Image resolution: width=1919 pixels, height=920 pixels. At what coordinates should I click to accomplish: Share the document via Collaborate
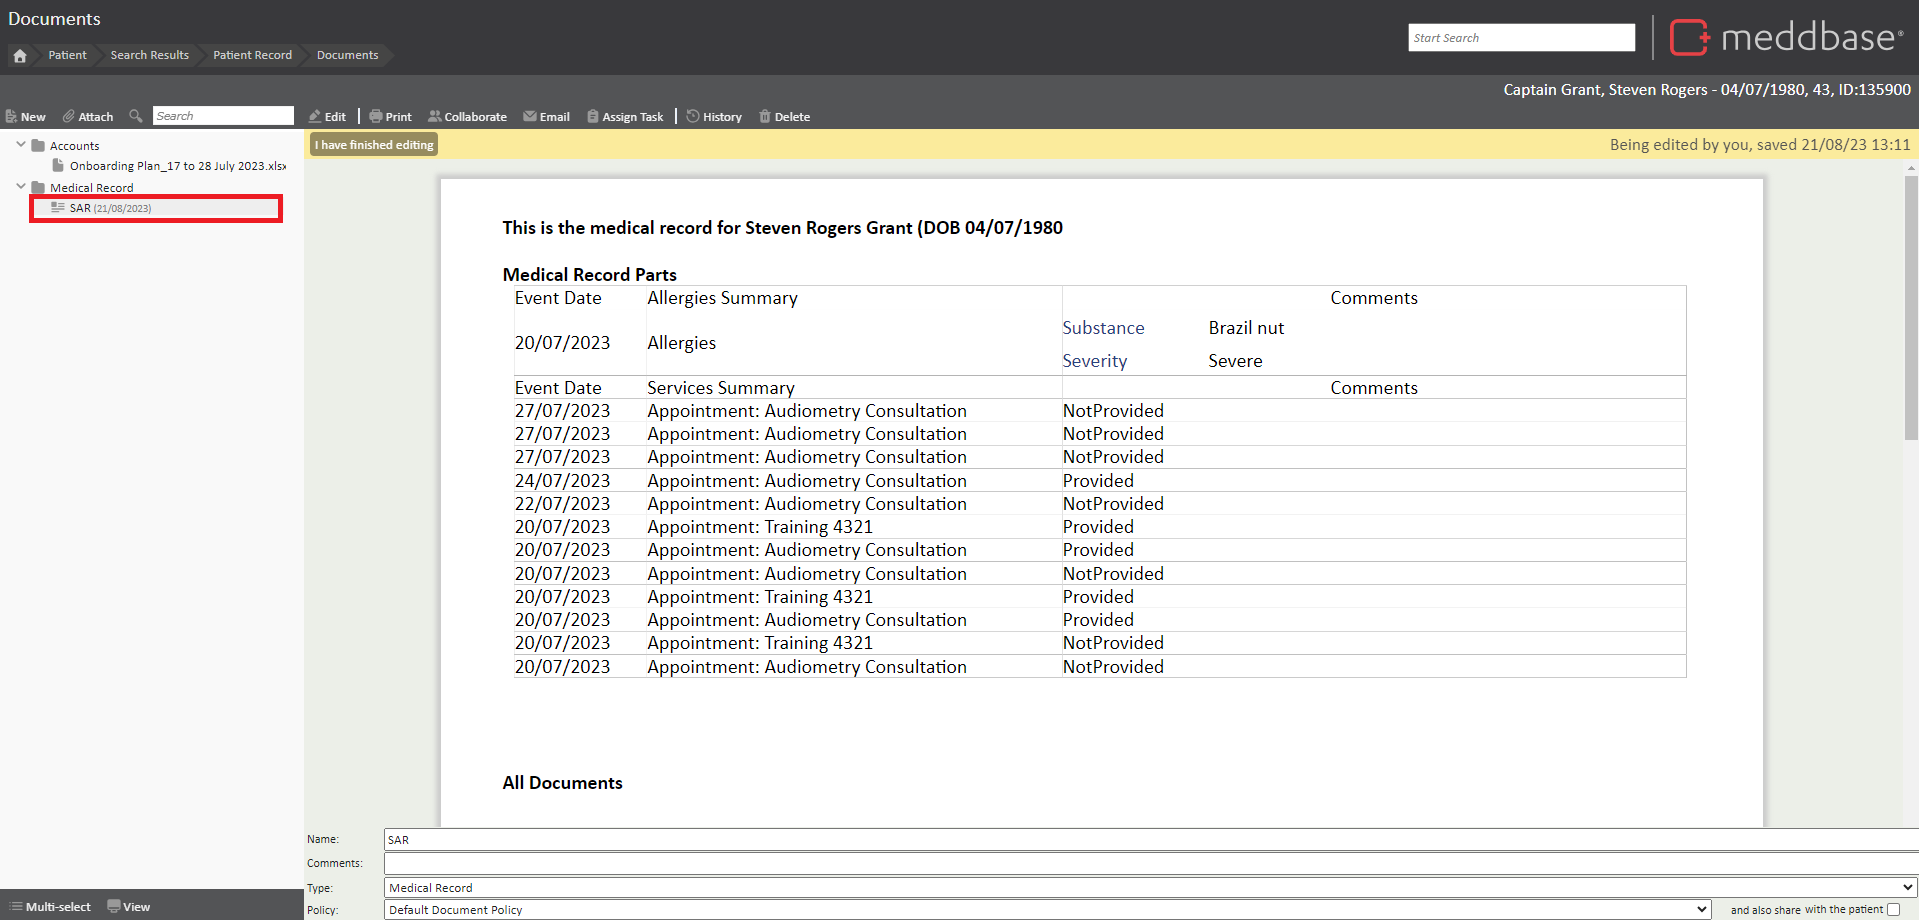click(467, 116)
